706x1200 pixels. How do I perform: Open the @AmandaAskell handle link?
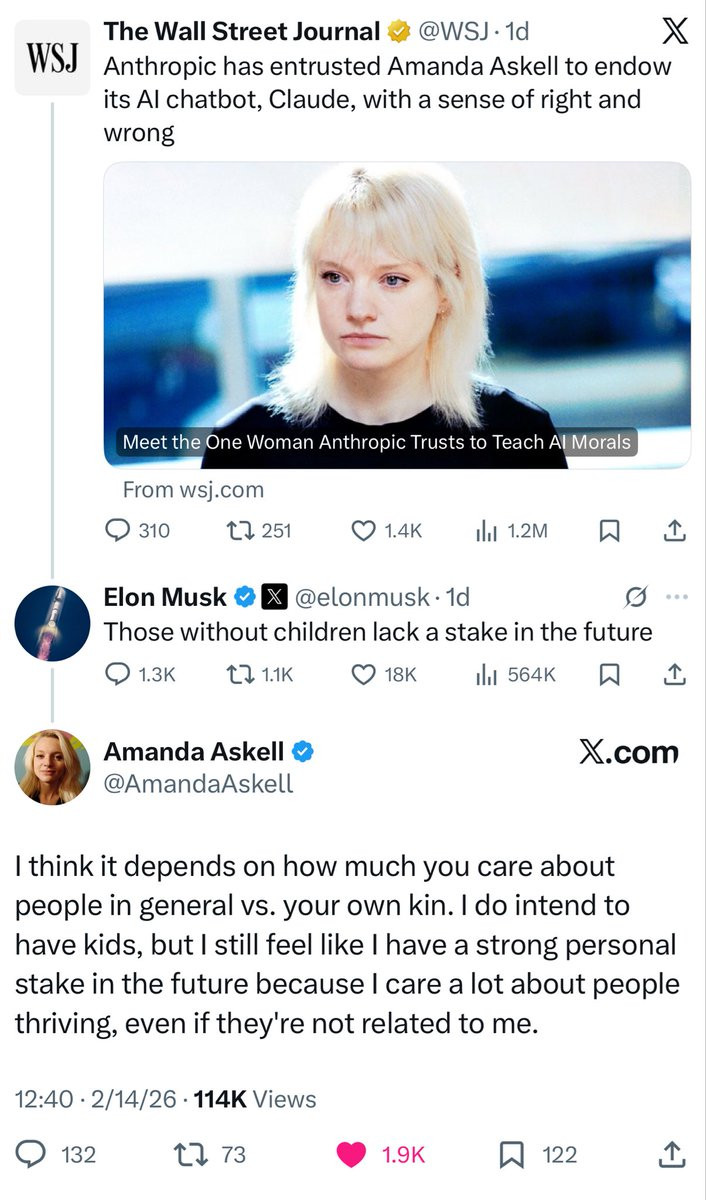tap(198, 784)
